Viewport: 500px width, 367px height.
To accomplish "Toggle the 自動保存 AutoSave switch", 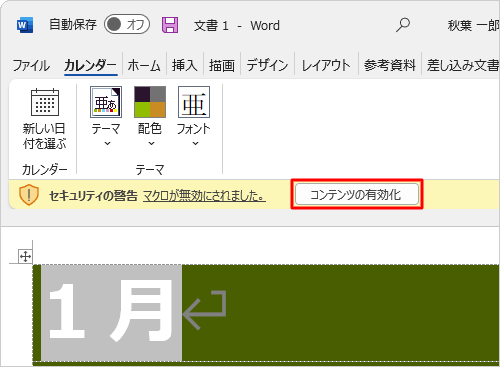I will (127, 24).
